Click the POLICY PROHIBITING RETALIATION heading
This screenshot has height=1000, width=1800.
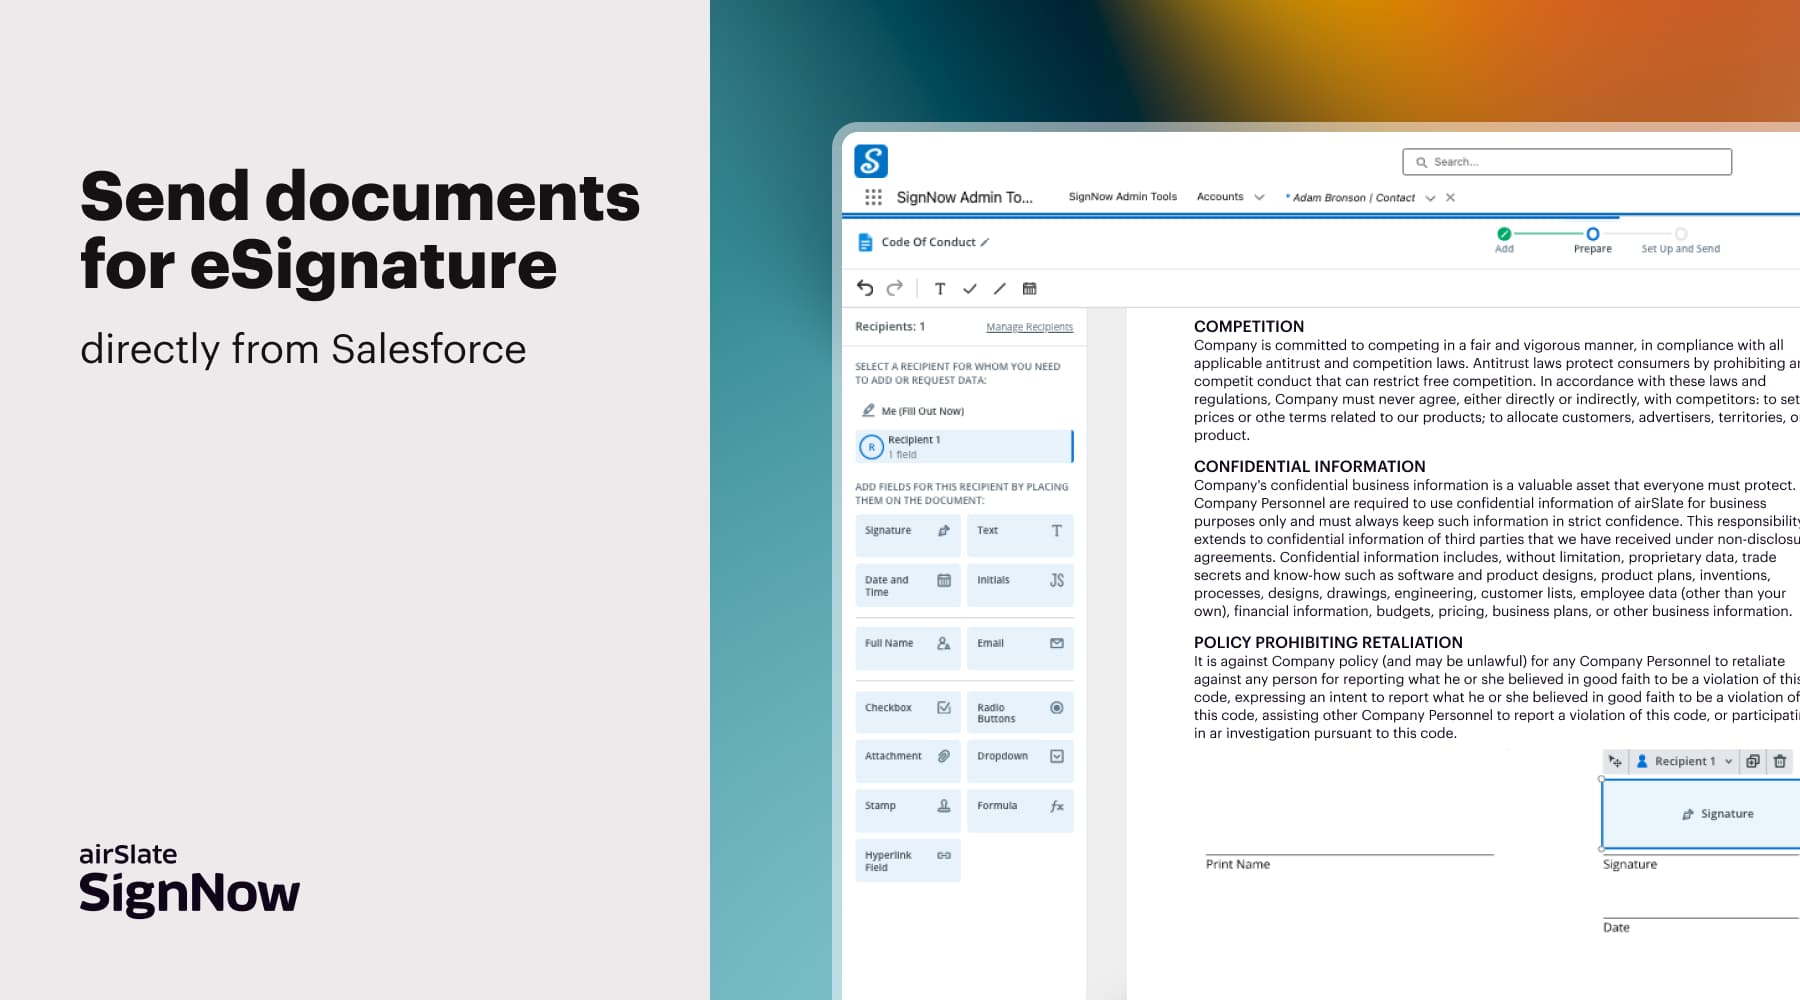(x=1328, y=642)
